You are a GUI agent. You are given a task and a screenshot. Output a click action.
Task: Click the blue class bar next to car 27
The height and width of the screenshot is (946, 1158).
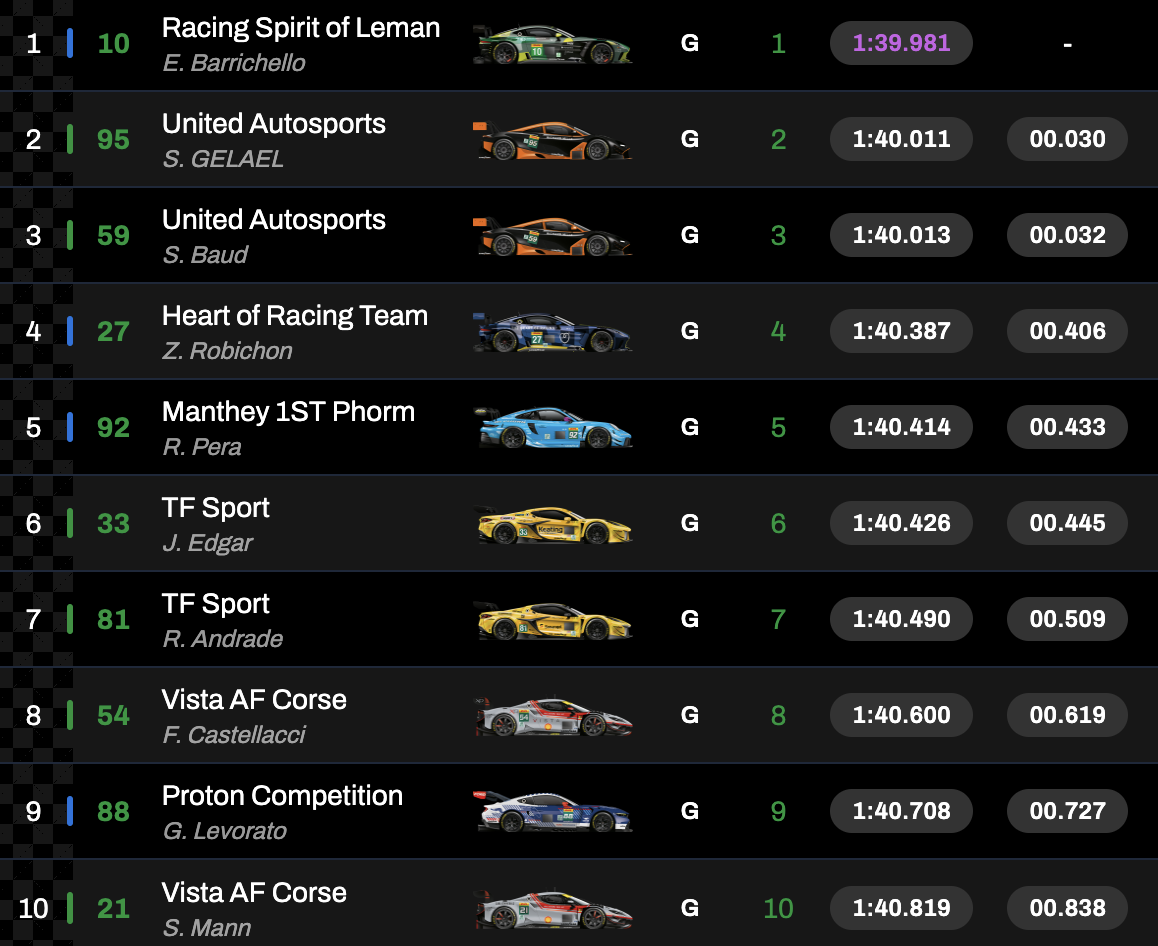click(x=70, y=331)
